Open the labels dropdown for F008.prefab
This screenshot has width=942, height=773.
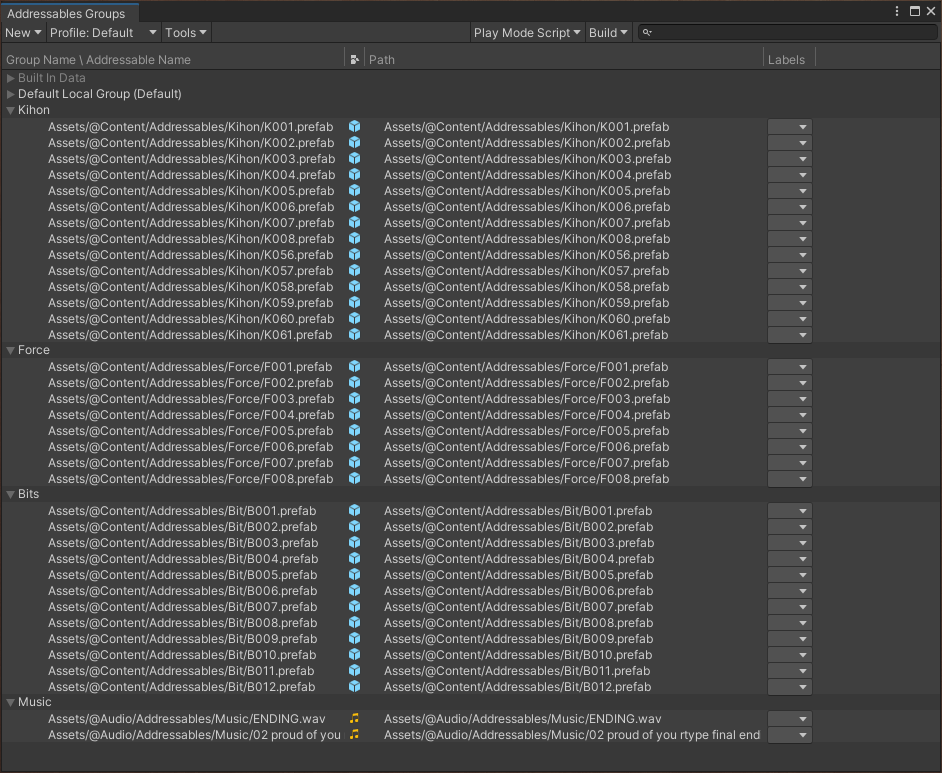[789, 479]
